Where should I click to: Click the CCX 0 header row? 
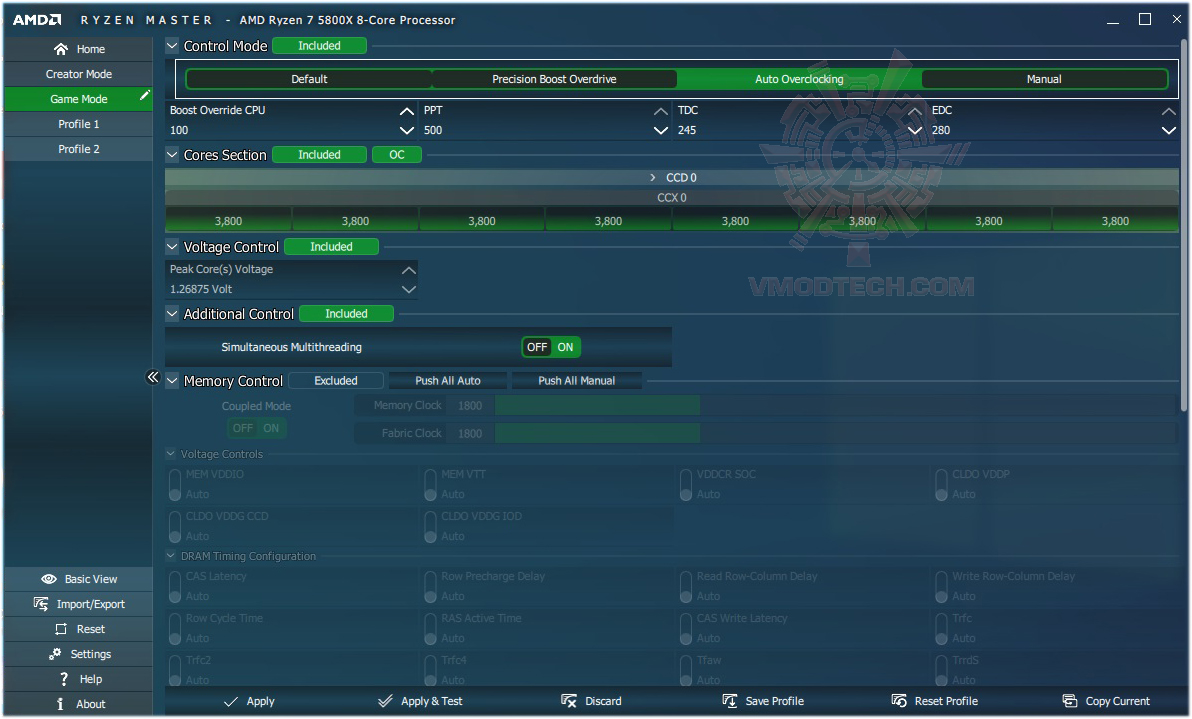click(672, 198)
